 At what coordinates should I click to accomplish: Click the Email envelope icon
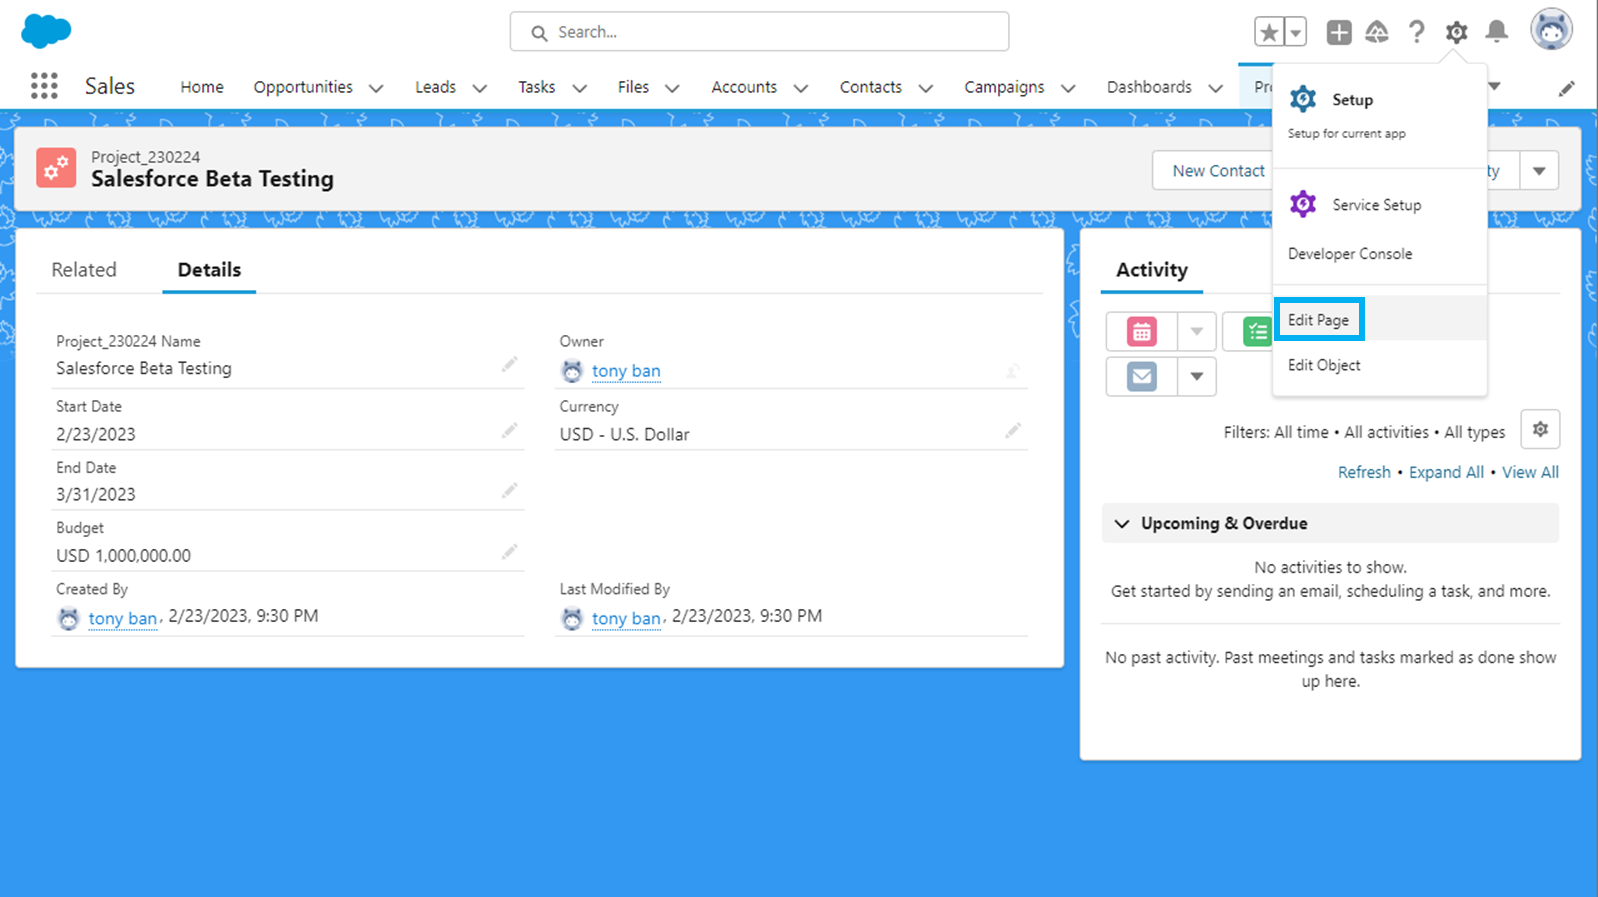pyautogui.click(x=1141, y=376)
